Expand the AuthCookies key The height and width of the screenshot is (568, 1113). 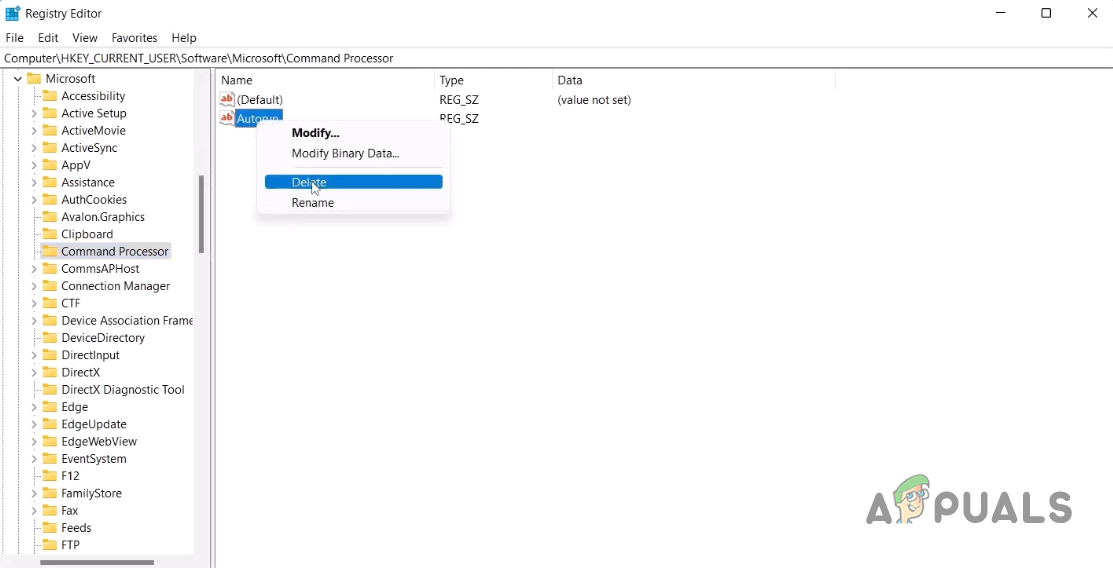pos(33,200)
